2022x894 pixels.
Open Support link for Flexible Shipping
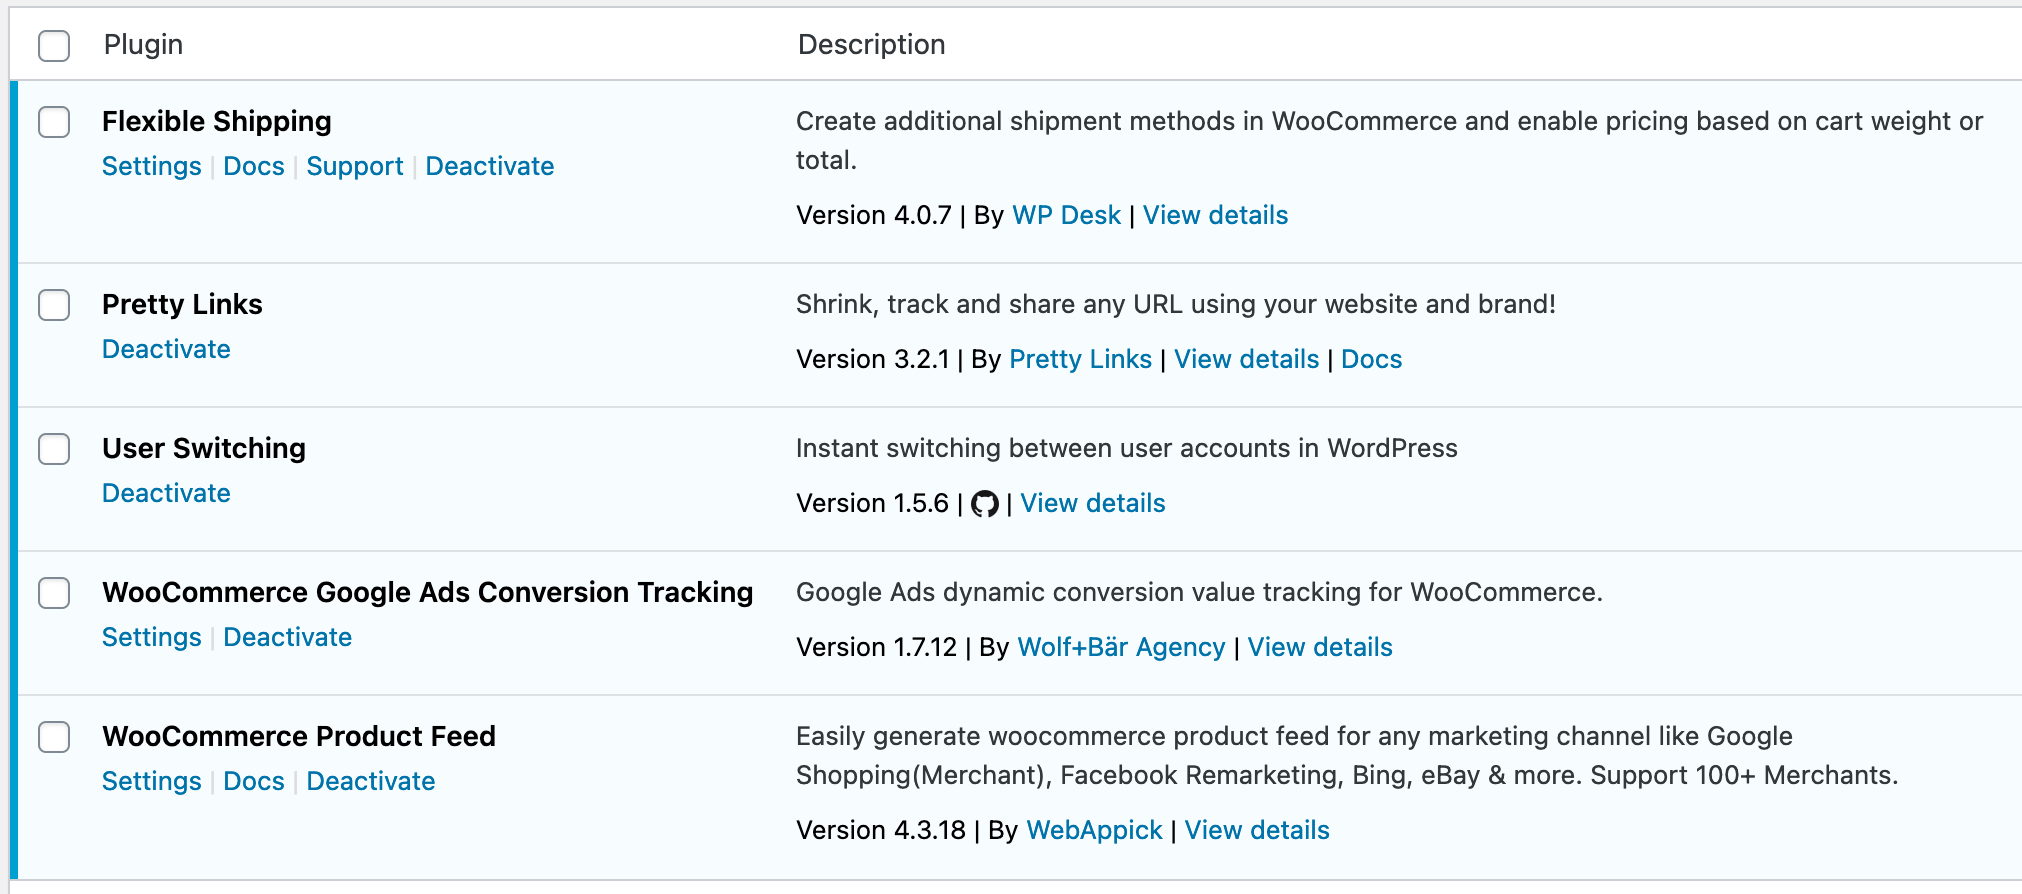coord(355,166)
